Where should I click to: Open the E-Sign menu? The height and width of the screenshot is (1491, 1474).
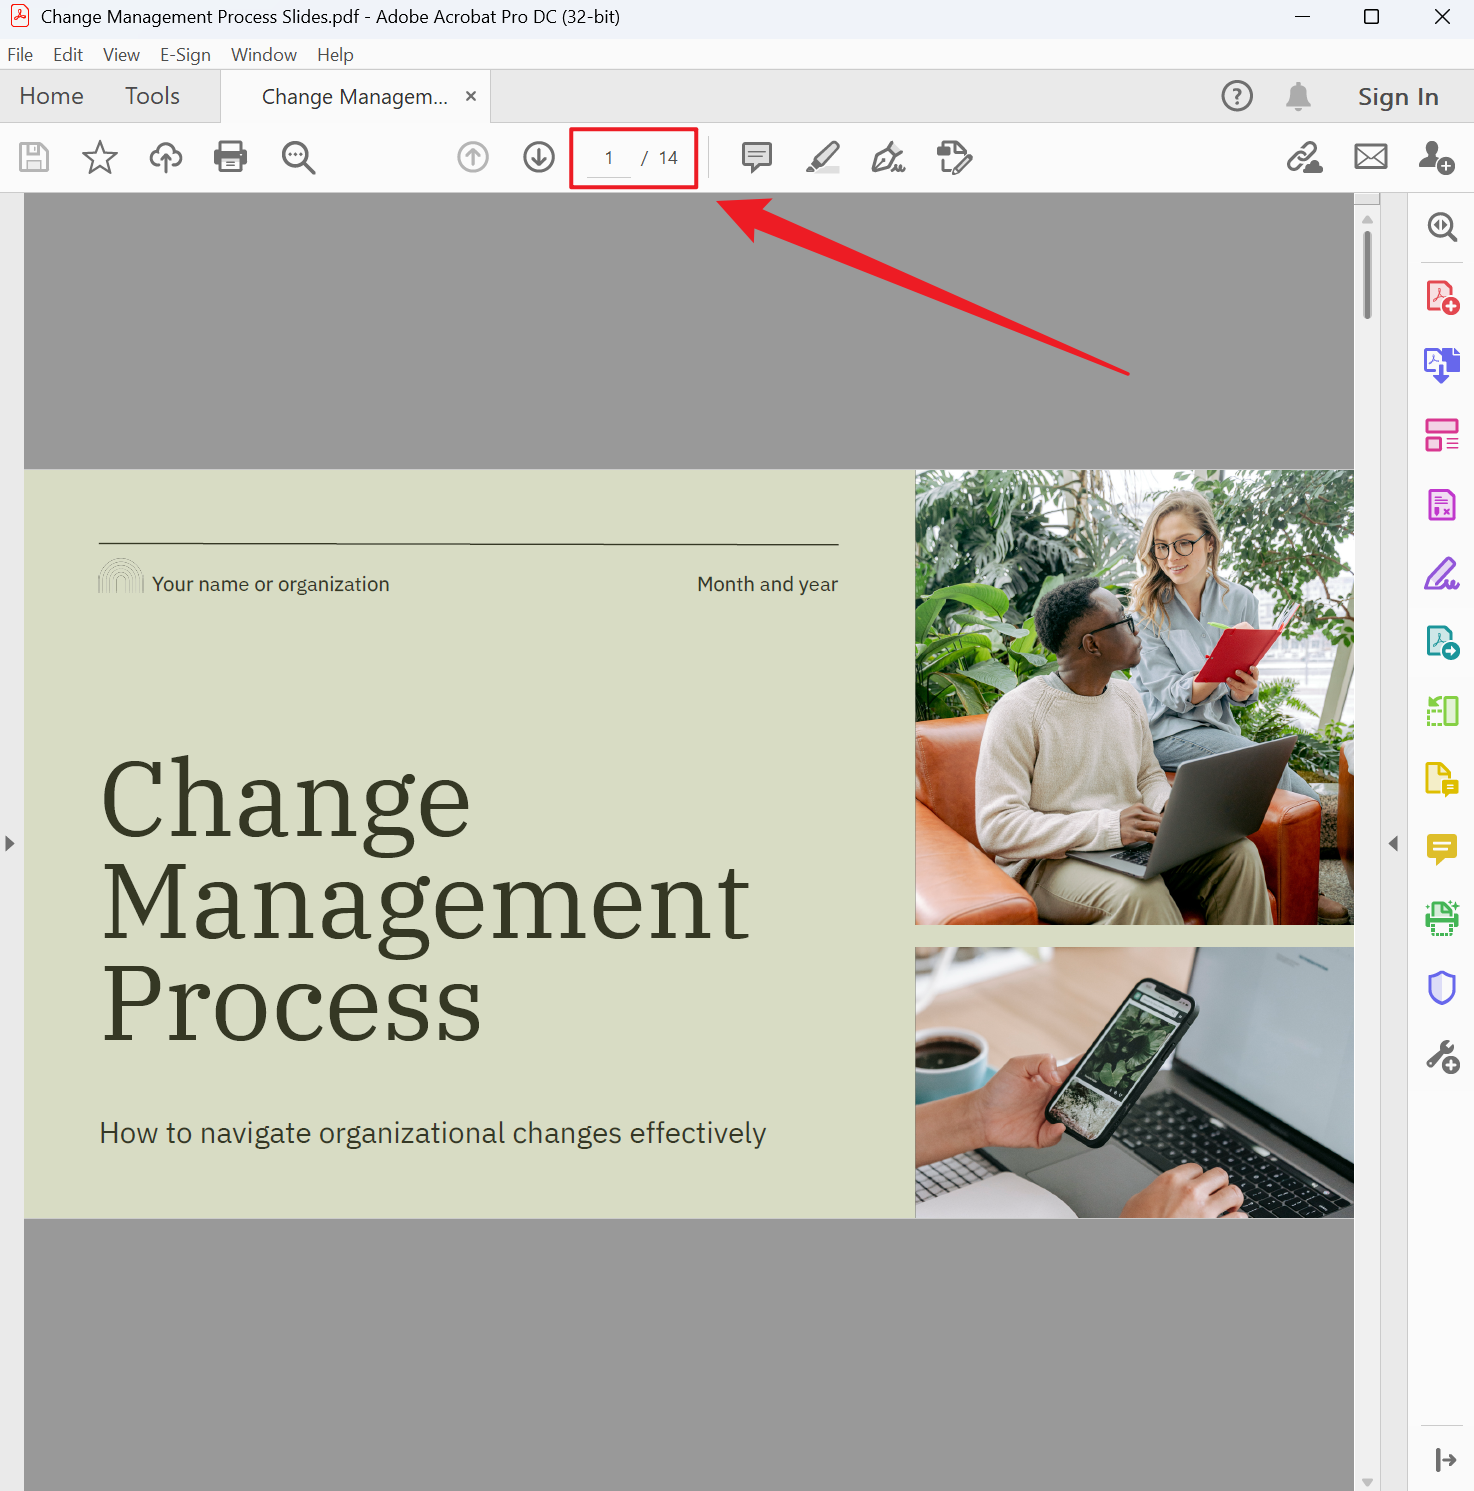tap(185, 55)
